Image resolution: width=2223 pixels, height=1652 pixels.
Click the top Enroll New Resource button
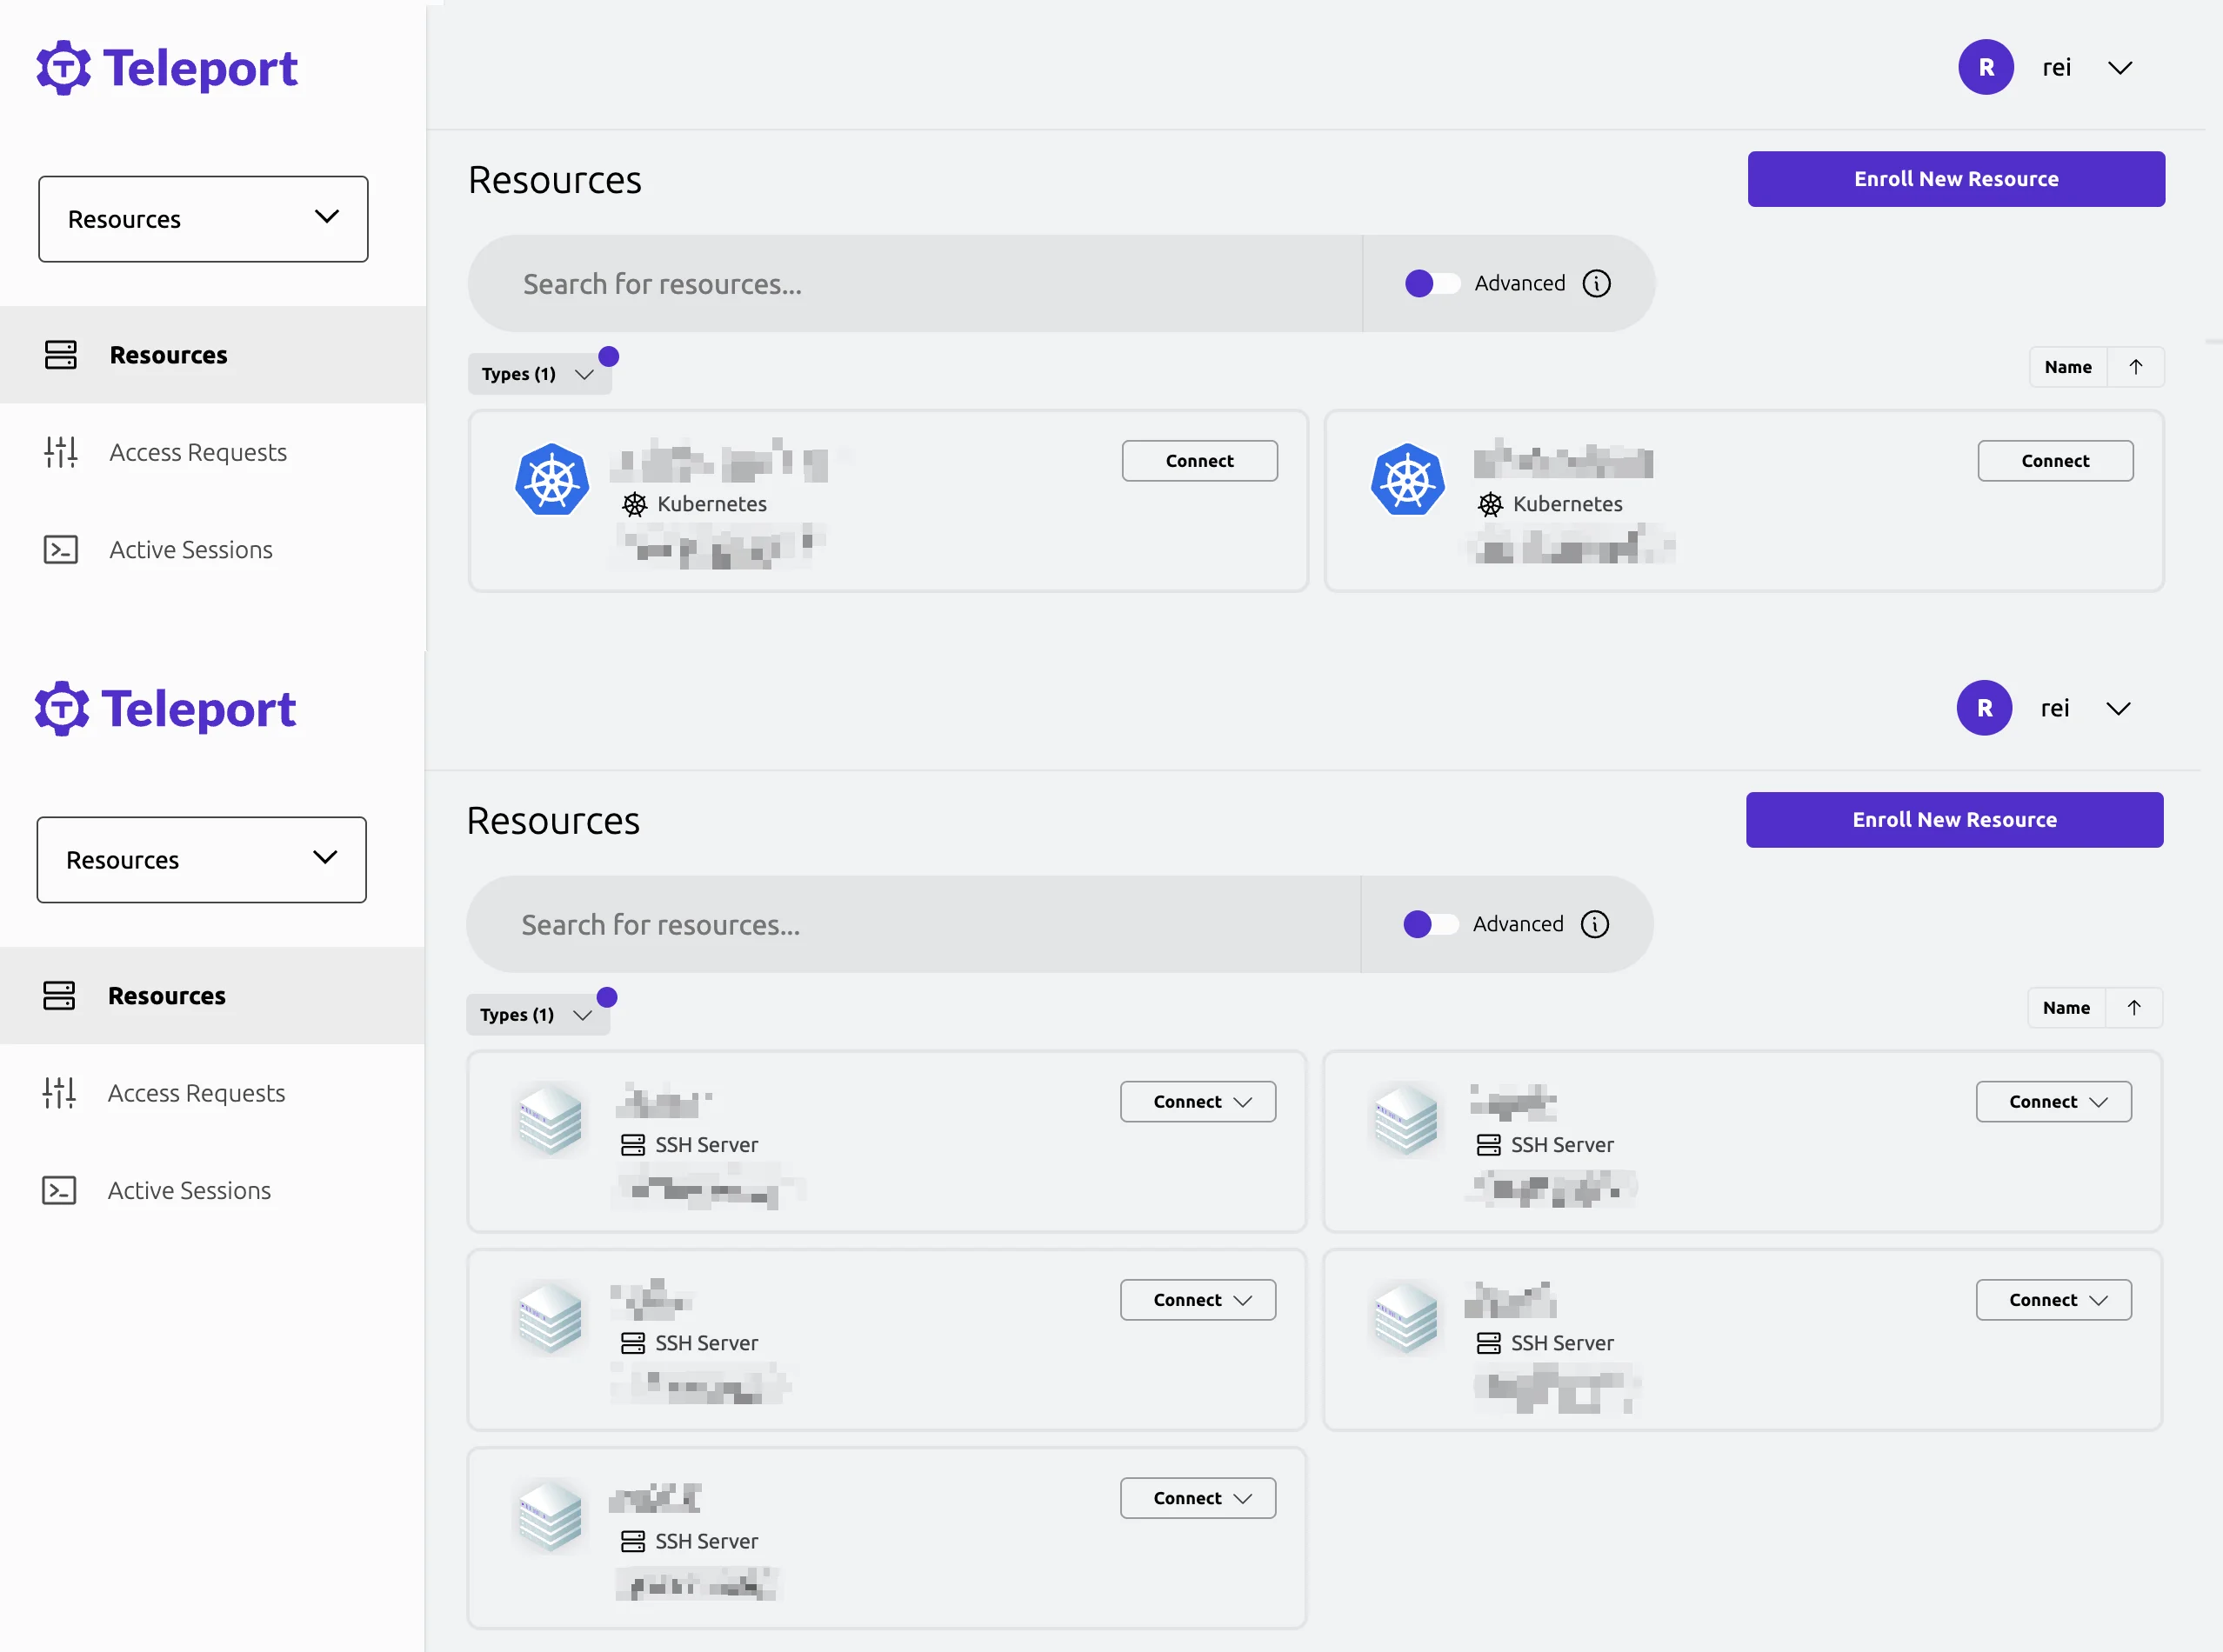tap(1955, 179)
